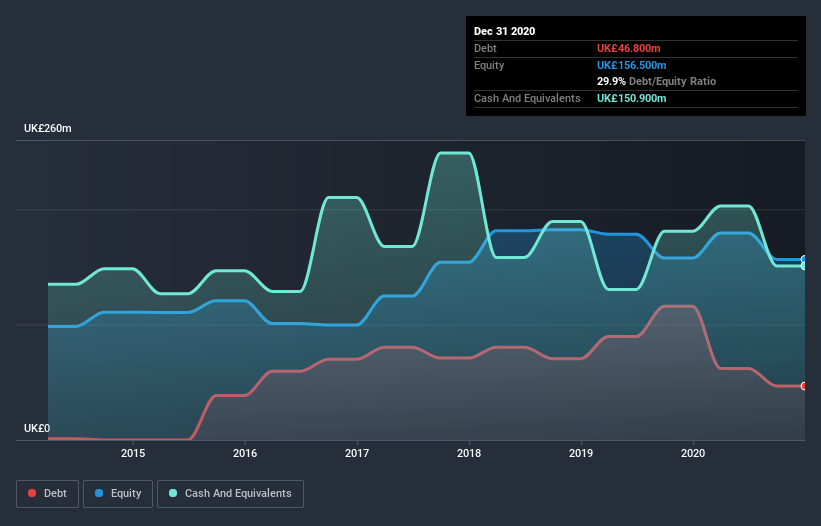Viewport: 821px width, 526px height.
Task: Click the blue Equity legend dot
Action: point(98,493)
